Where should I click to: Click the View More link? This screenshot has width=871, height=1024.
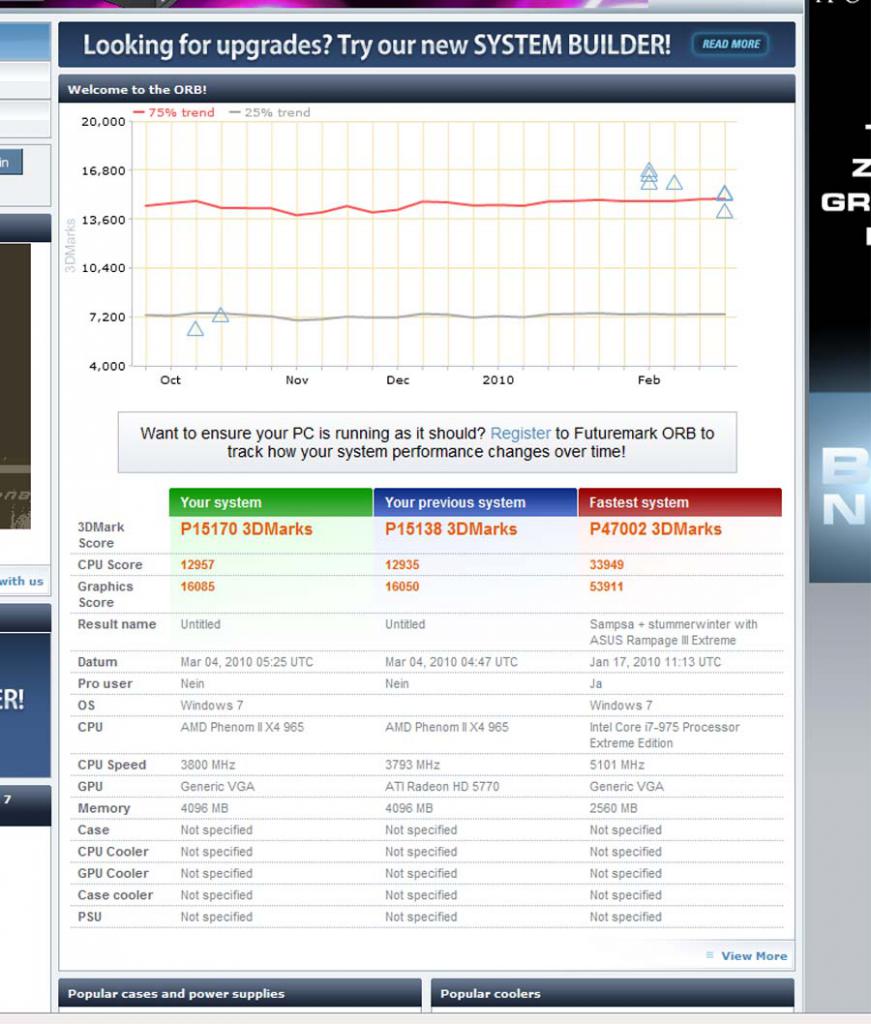pyautogui.click(x=754, y=955)
